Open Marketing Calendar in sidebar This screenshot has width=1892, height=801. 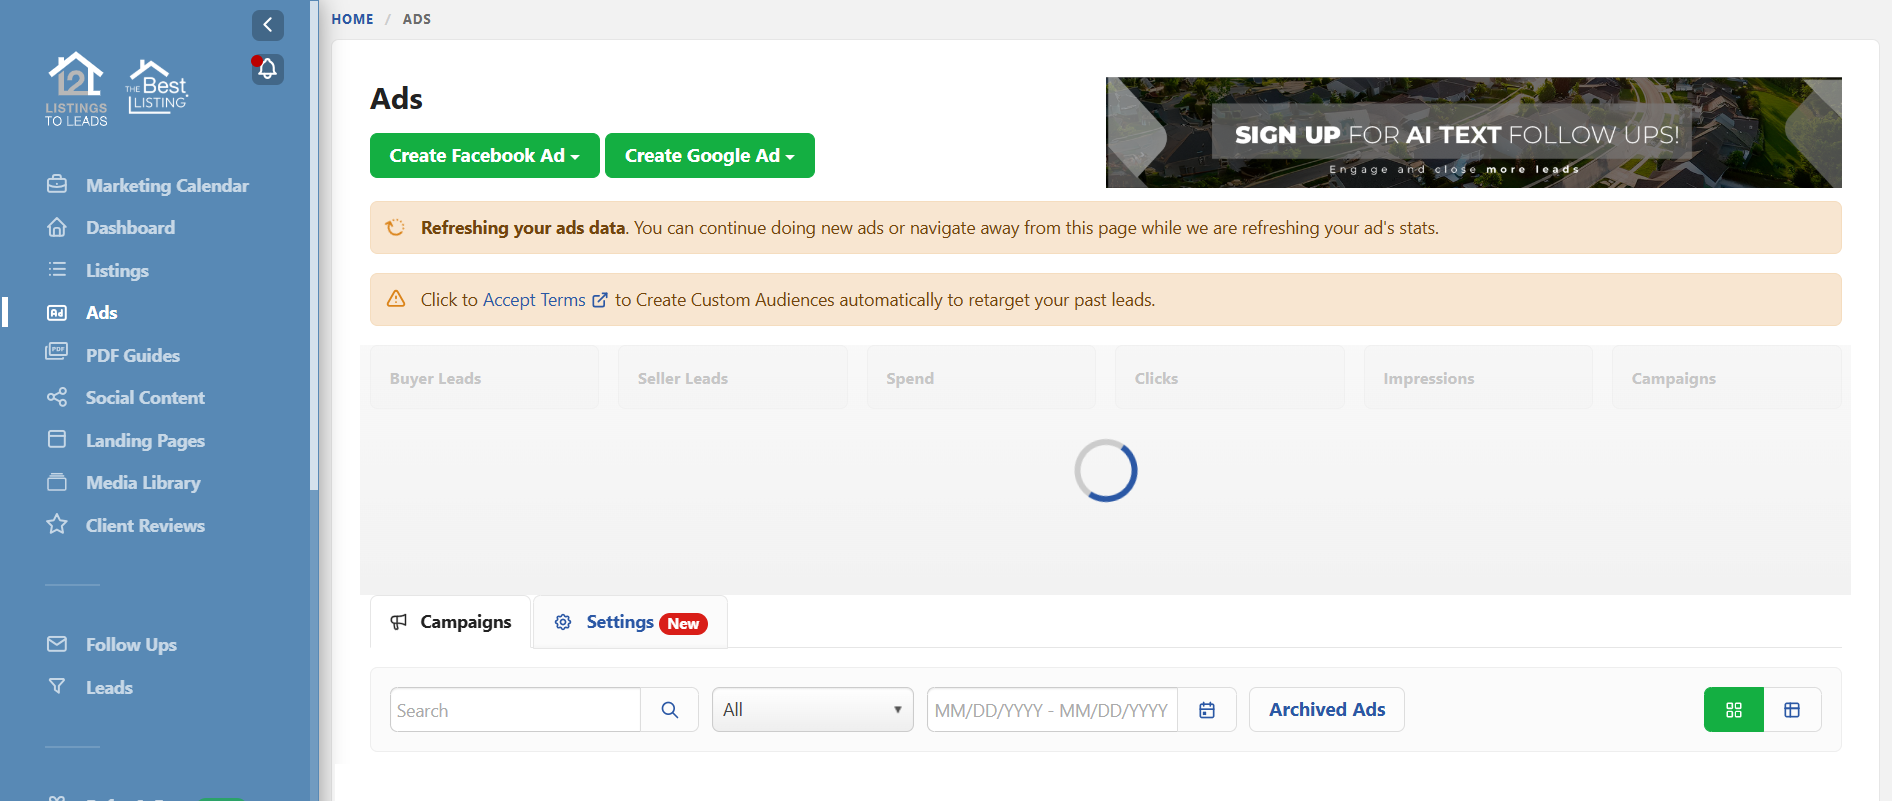(166, 186)
